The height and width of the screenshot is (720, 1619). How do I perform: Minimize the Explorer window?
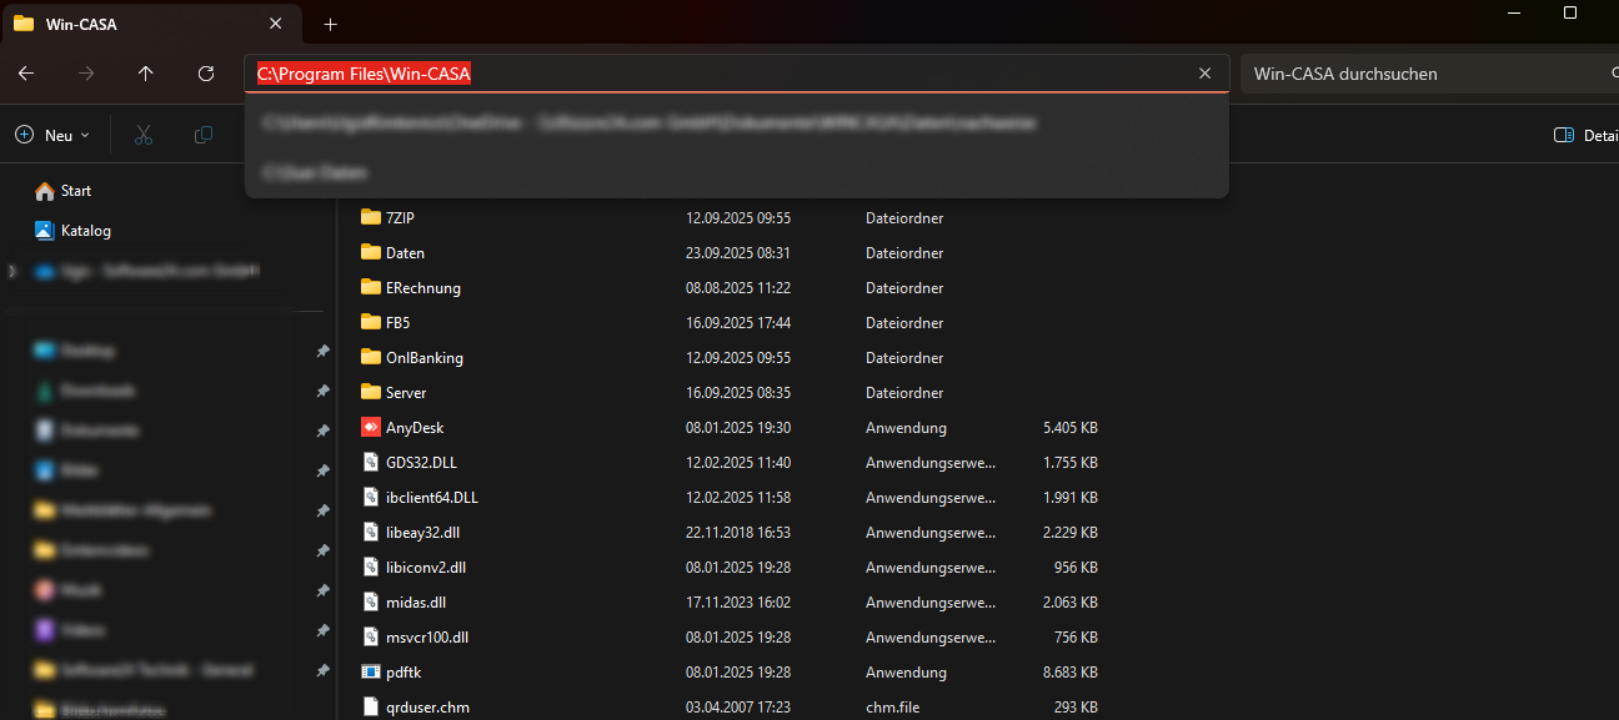coord(1514,13)
